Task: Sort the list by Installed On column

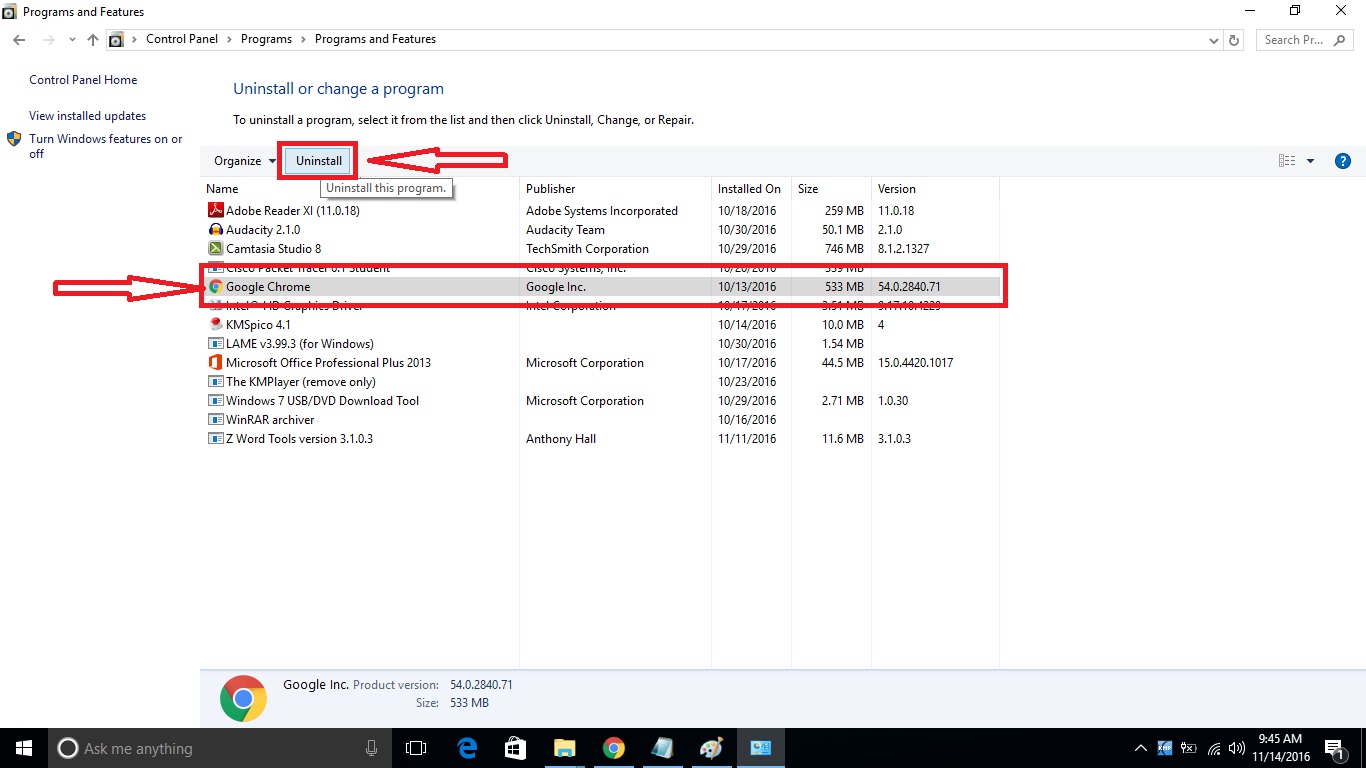Action: click(x=749, y=189)
